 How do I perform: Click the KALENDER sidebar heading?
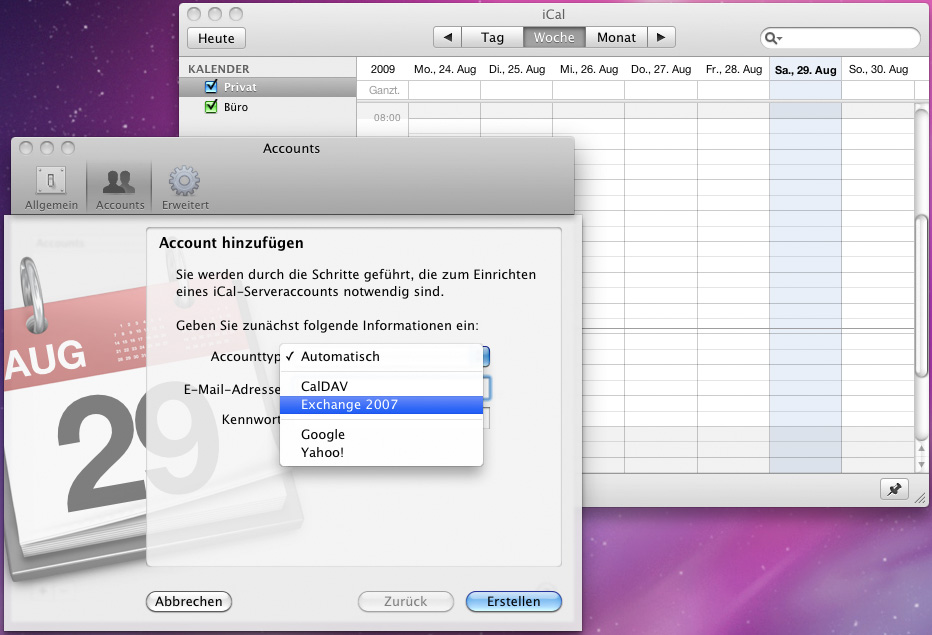pyautogui.click(x=219, y=69)
